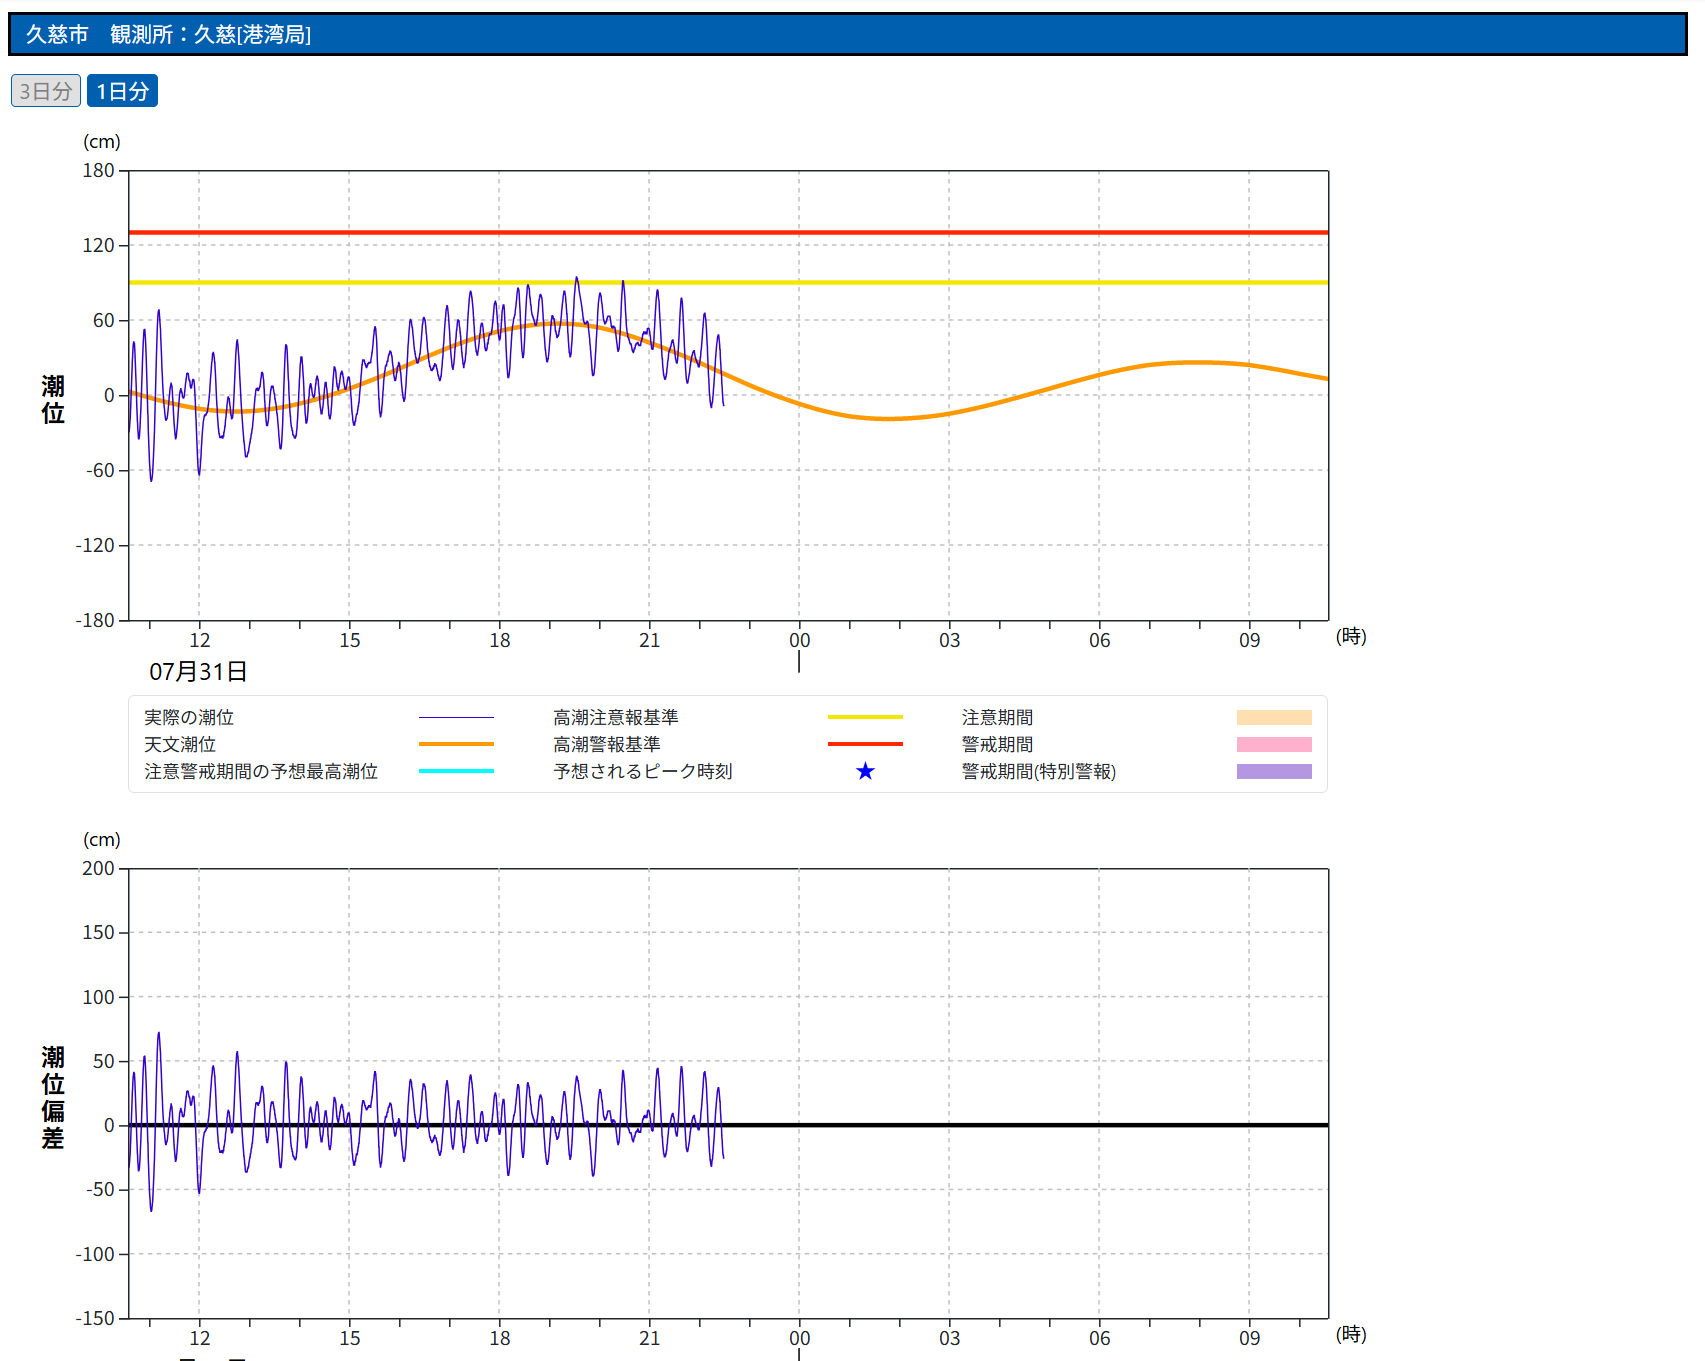Click the yellow 高潮注意報基準 legend line

click(865, 717)
